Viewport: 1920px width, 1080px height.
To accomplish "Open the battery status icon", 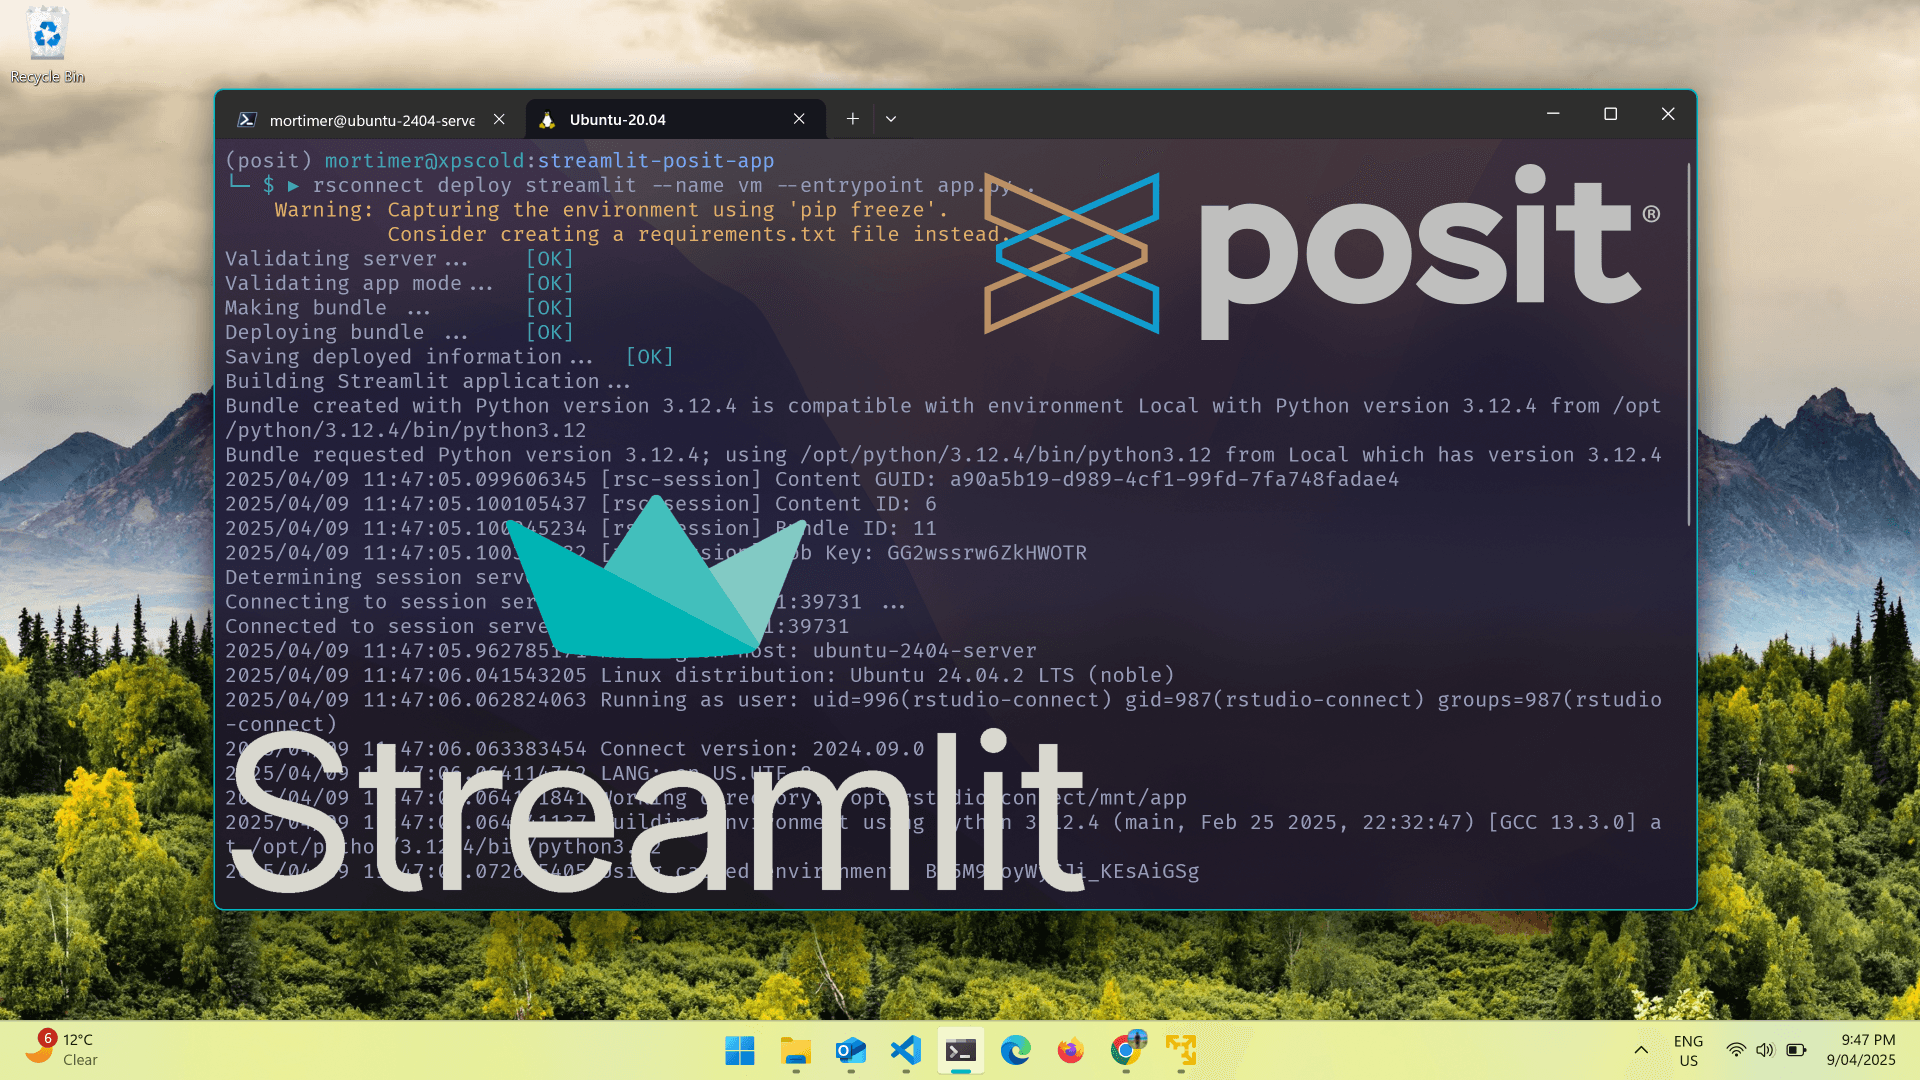I will [1796, 1050].
